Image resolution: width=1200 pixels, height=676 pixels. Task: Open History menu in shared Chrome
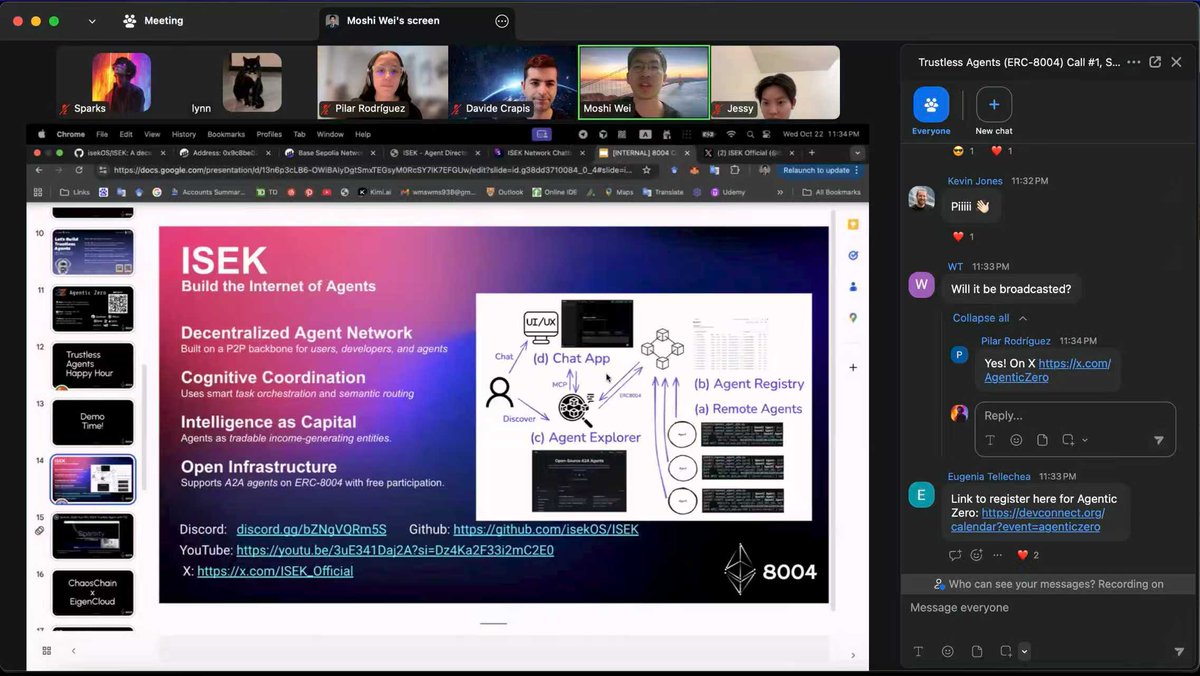(x=184, y=134)
